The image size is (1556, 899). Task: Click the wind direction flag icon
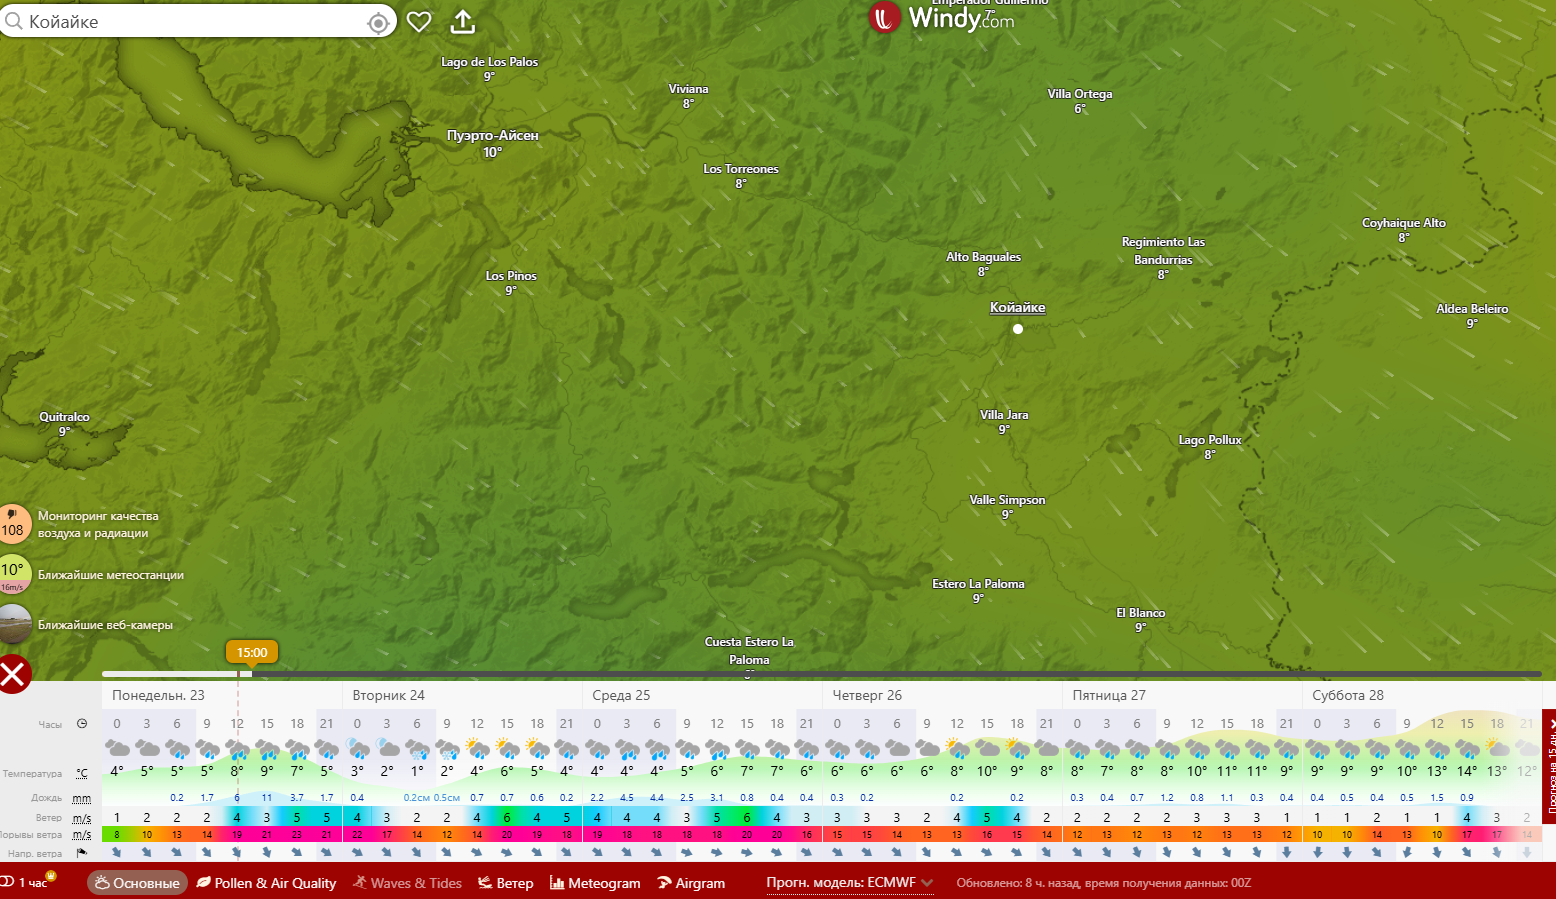pos(82,853)
